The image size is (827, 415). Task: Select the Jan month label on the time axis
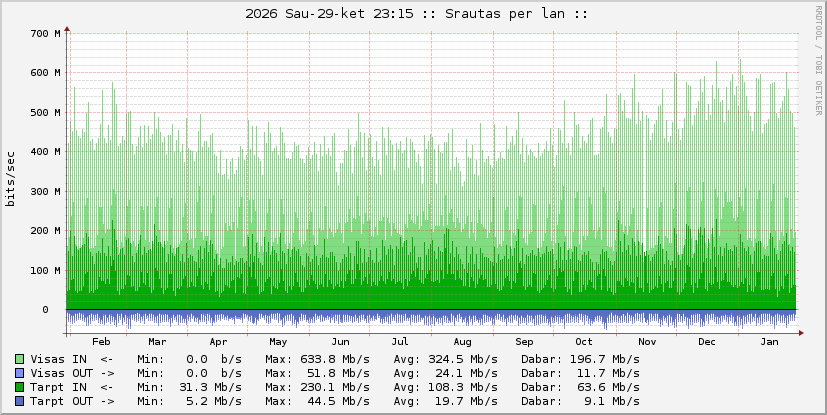pos(769,342)
